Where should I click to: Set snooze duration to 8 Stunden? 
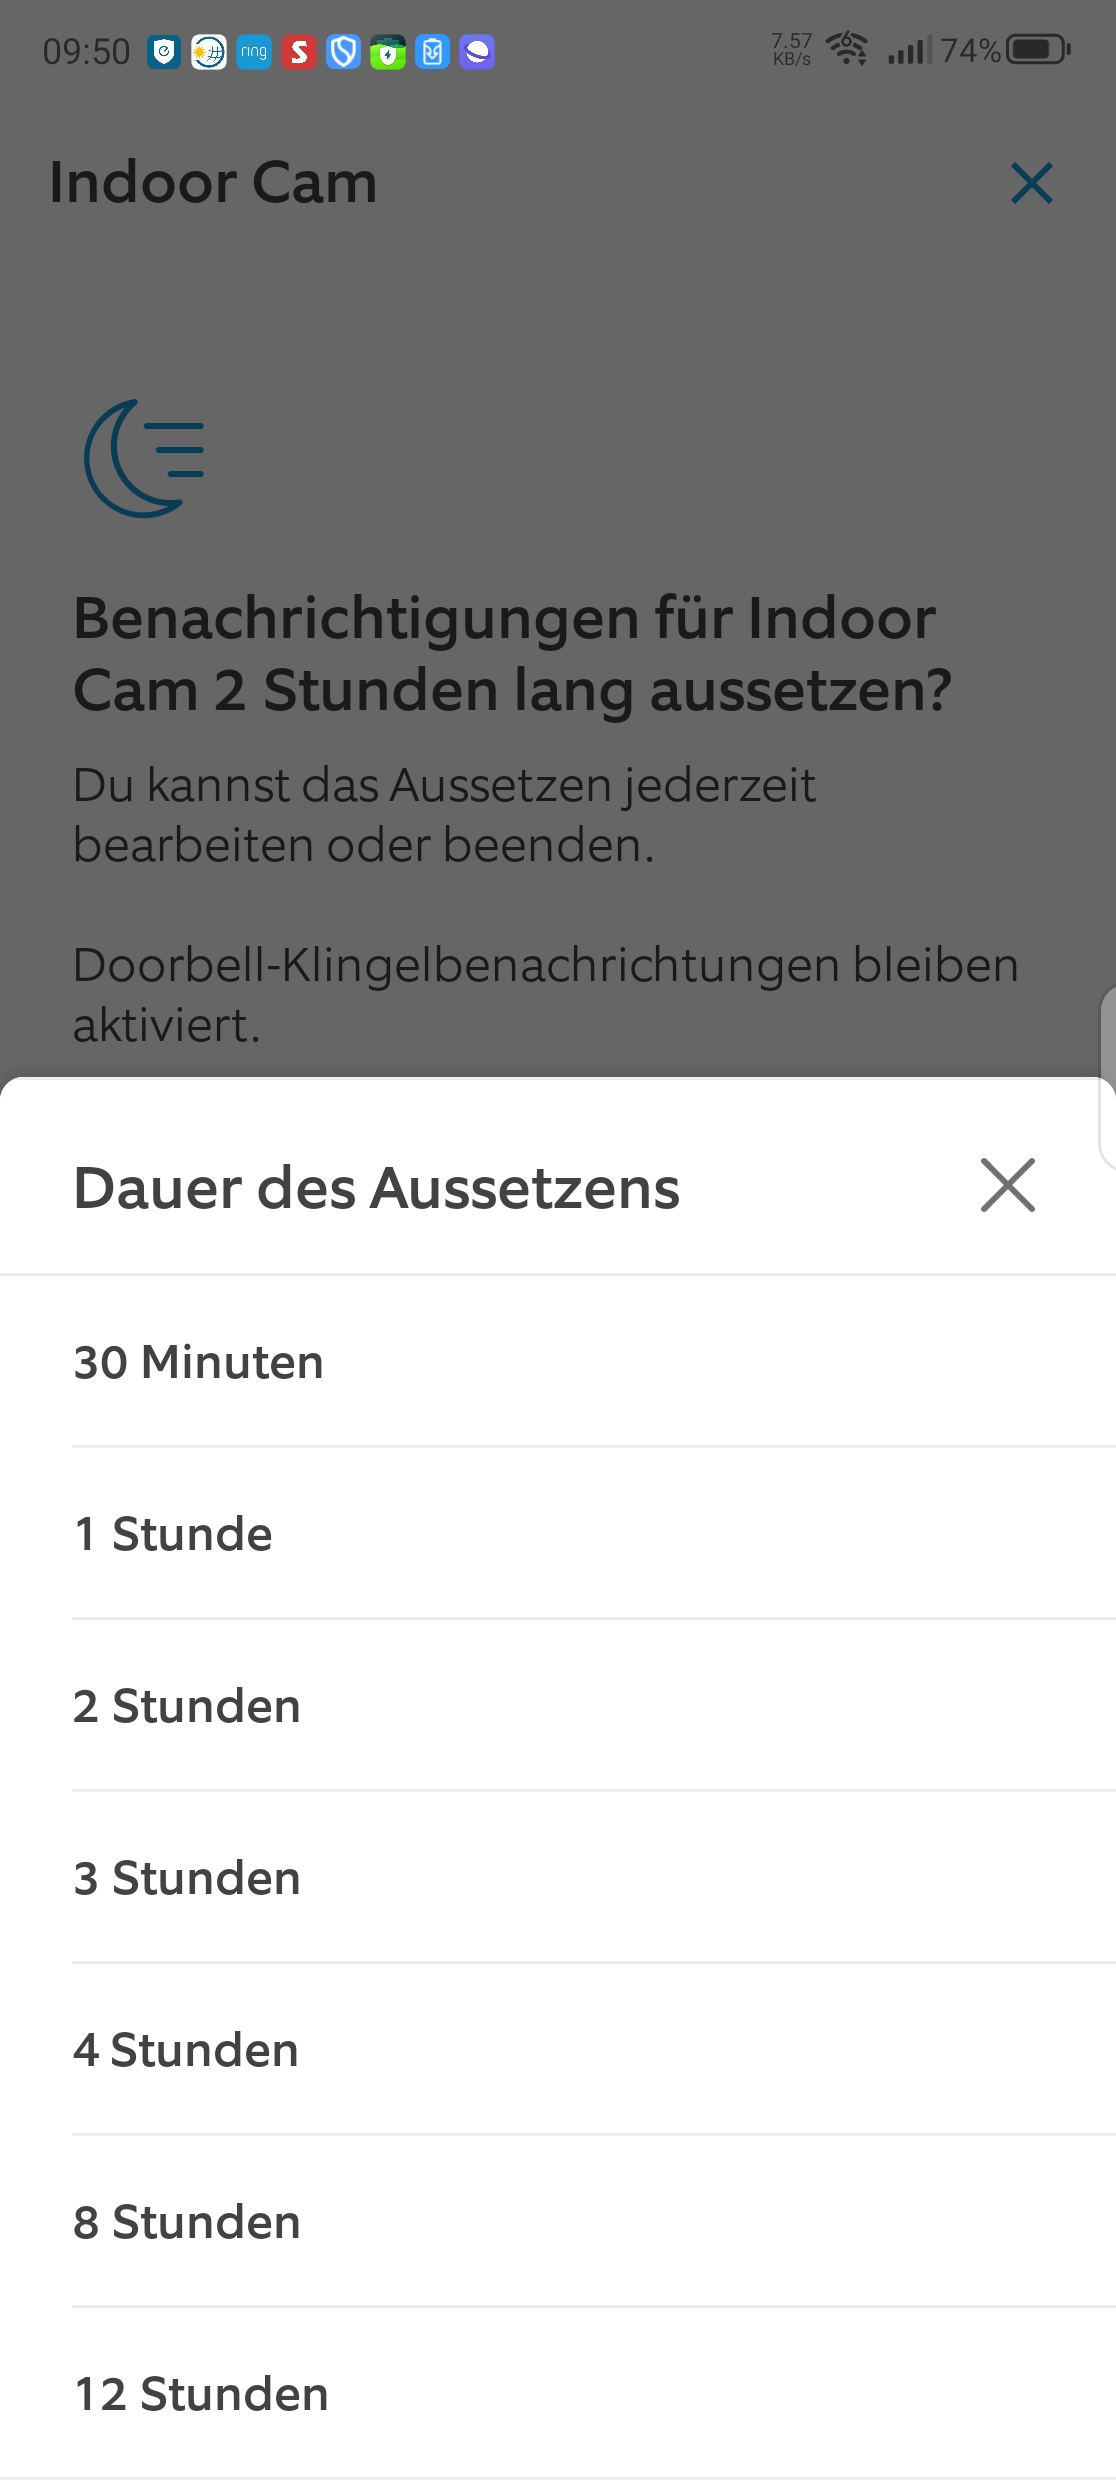187,2222
